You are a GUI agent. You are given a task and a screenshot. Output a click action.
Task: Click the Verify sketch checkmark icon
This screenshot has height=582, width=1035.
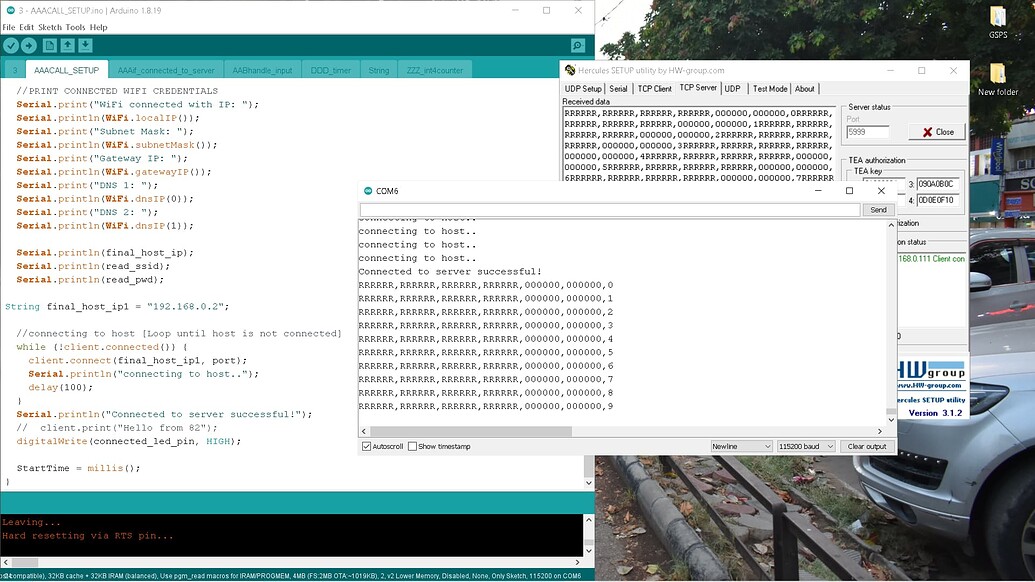(12, 45)
